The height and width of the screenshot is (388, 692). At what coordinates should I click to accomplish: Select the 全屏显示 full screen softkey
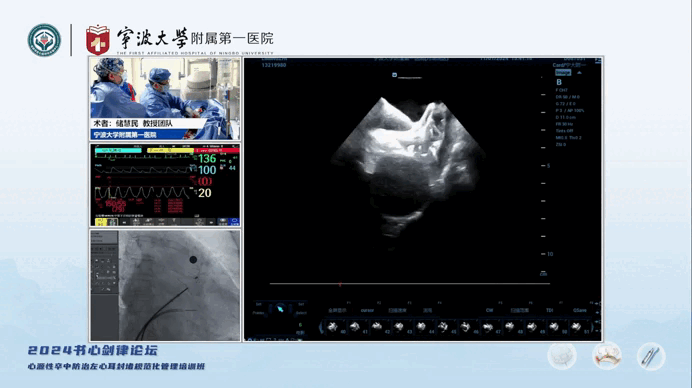337,310
